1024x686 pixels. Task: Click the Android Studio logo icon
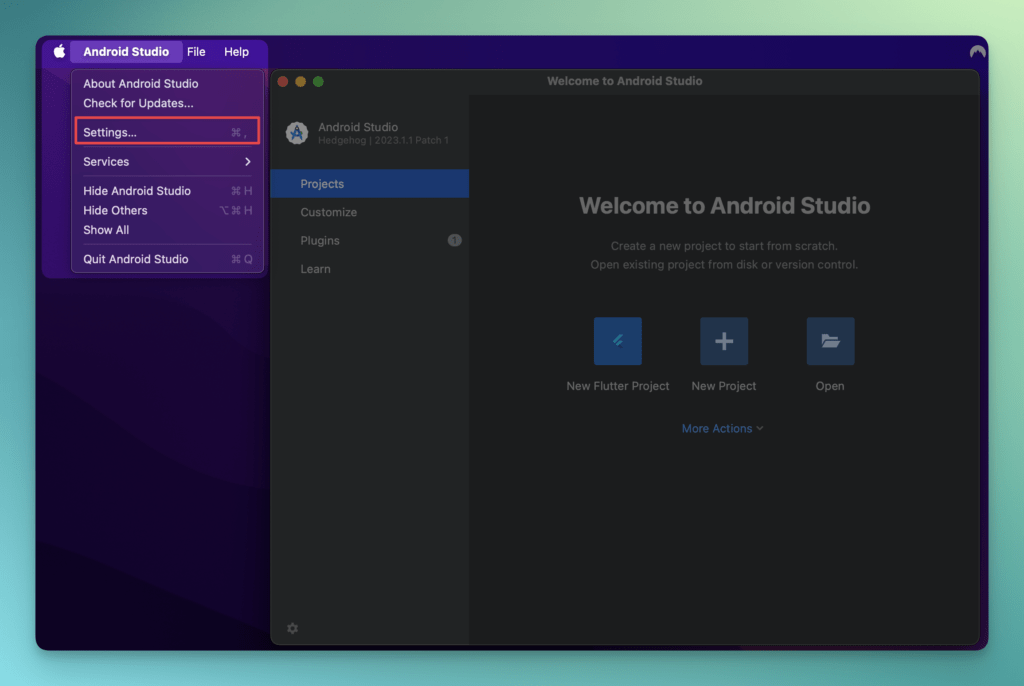(297, 133)
